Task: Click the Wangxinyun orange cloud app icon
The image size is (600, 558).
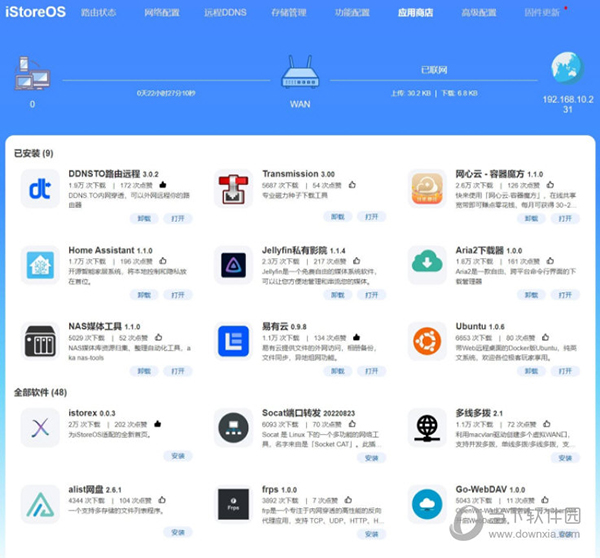Action: tap(427, 189)
